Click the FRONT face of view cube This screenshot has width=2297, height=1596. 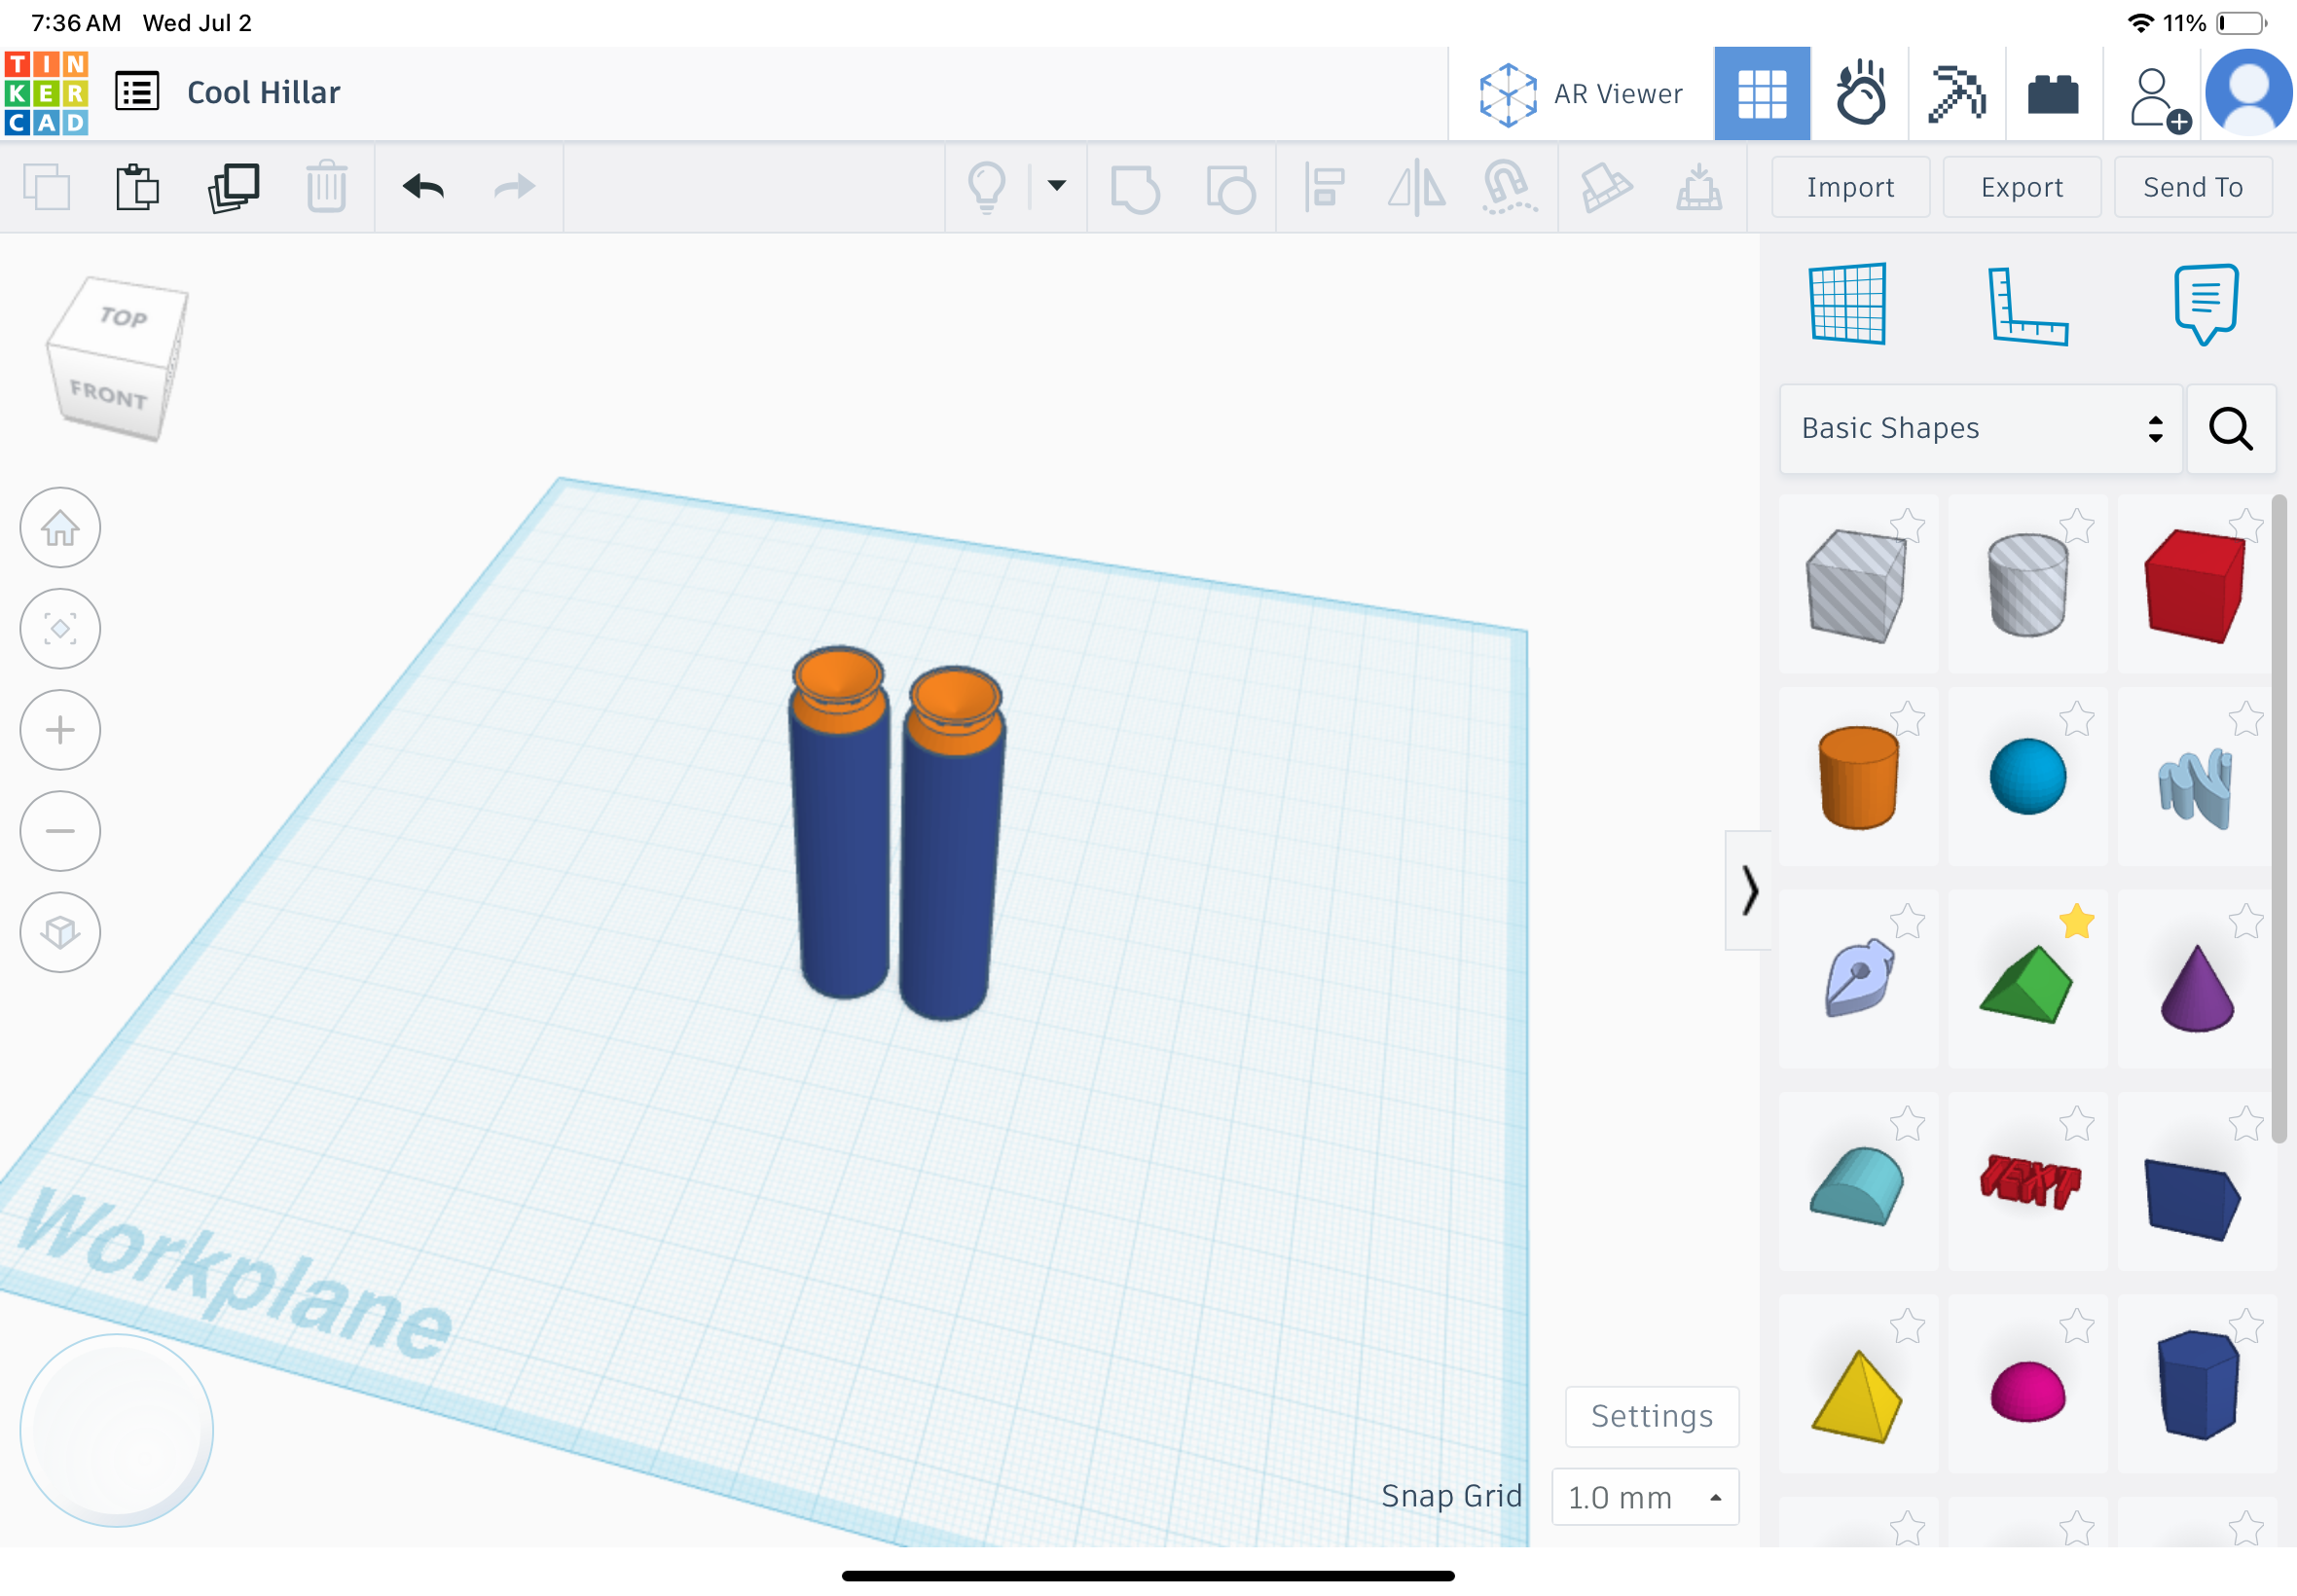(x=108, y=394)
